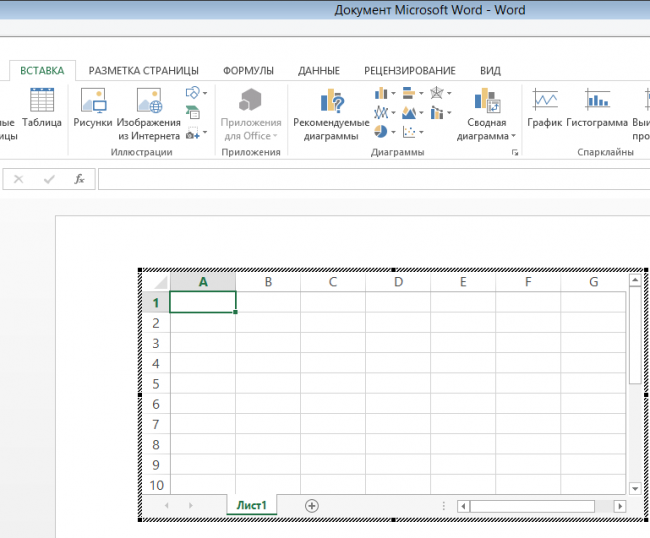The height and width of the screenshot is (538, 650).
Task: Select the Лист1 sheet tab
Action: tap(251, 506)
